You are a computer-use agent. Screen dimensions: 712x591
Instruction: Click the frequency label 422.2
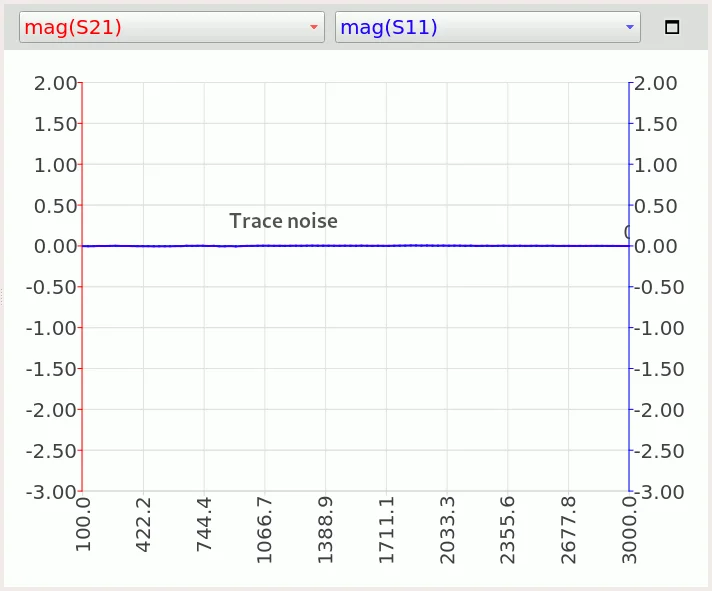pos(143,524)
